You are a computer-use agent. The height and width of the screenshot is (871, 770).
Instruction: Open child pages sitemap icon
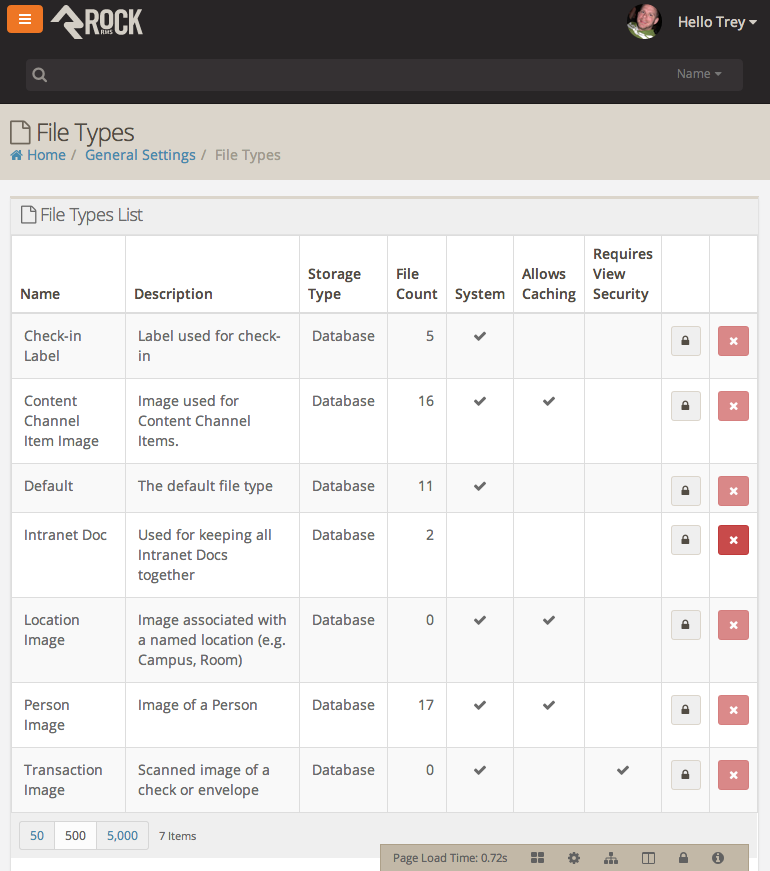611,858
